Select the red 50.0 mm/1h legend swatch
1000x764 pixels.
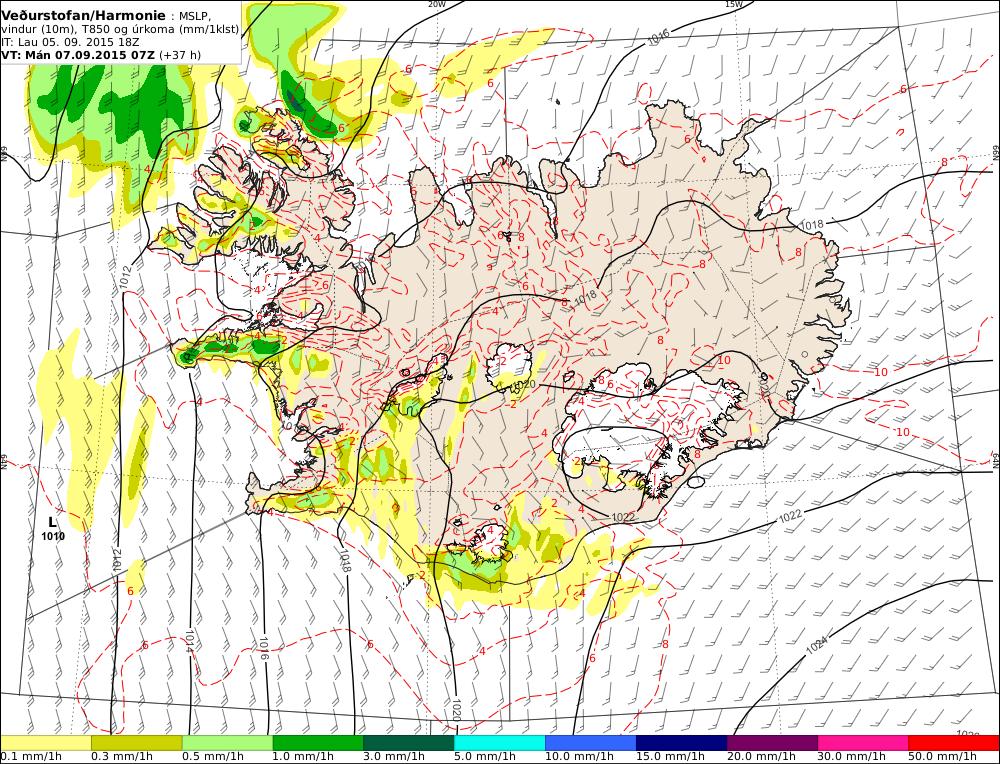pos(953,743)
